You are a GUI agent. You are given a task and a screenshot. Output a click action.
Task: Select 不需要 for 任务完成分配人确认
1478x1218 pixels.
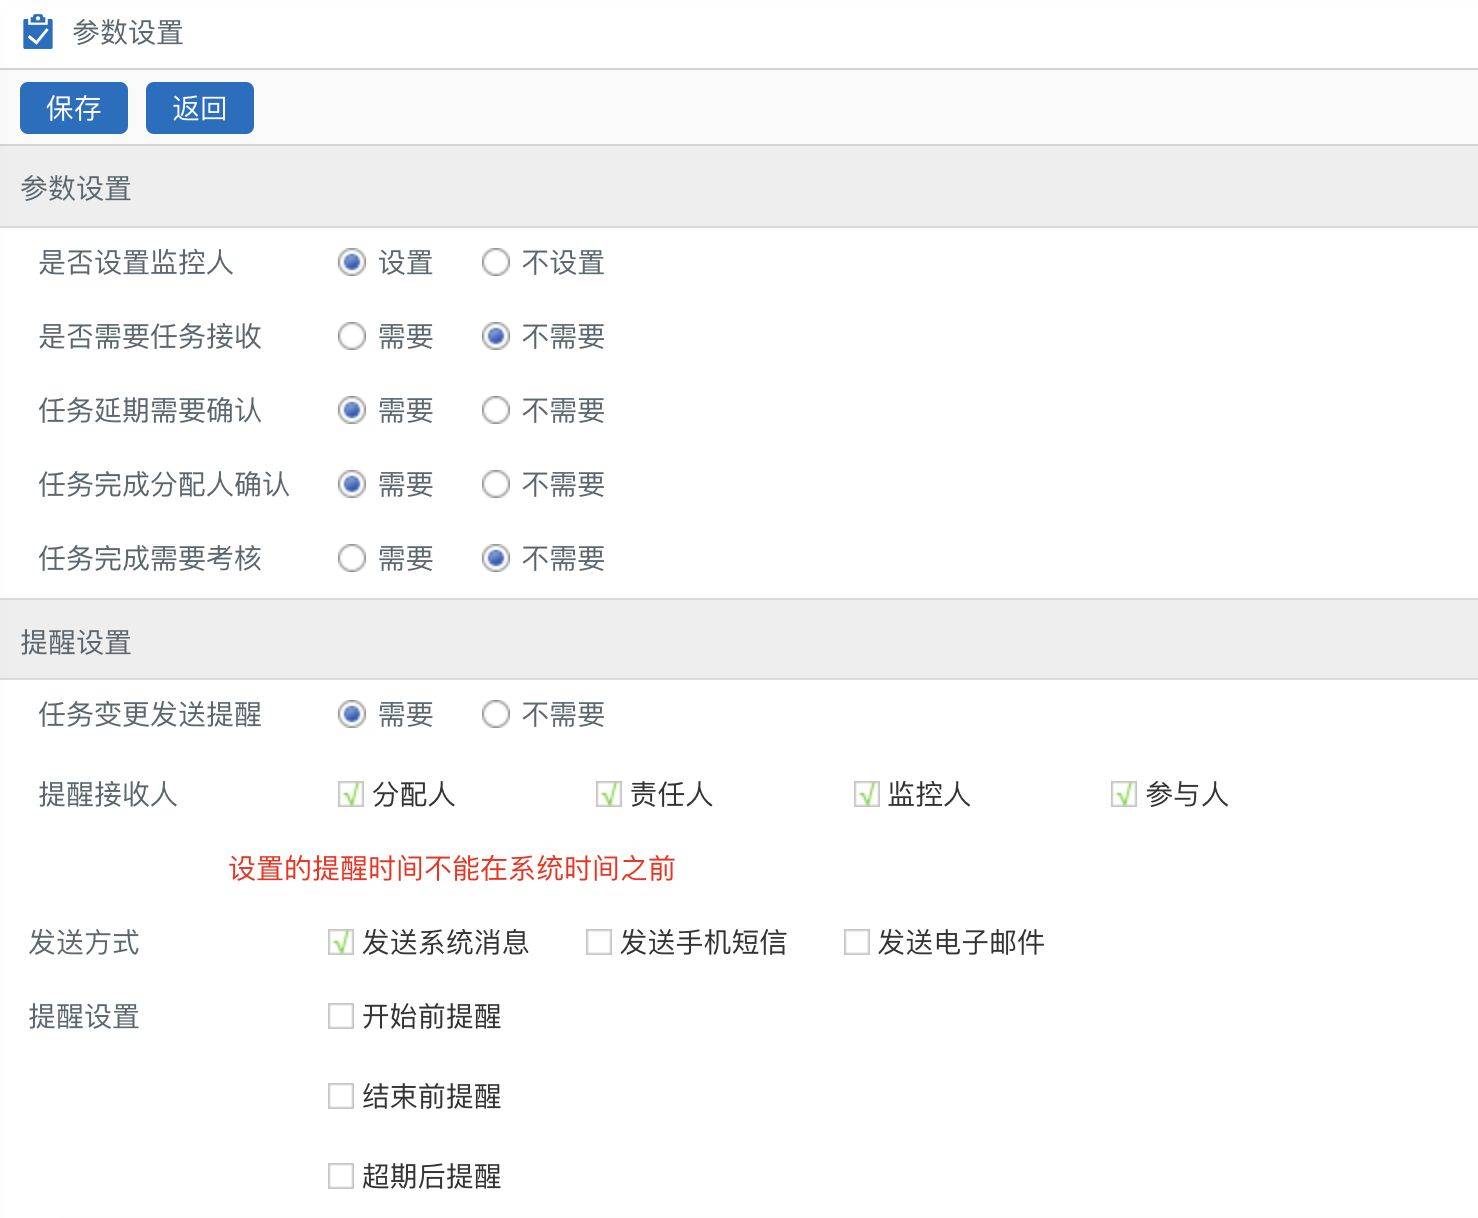[496, 485]
